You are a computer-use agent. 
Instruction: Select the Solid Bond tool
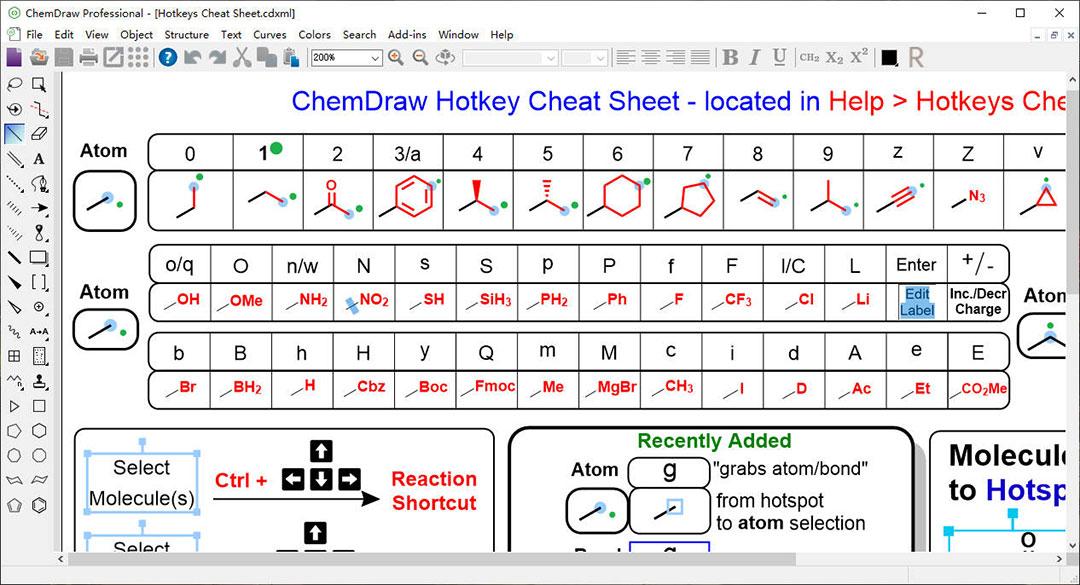14,134
